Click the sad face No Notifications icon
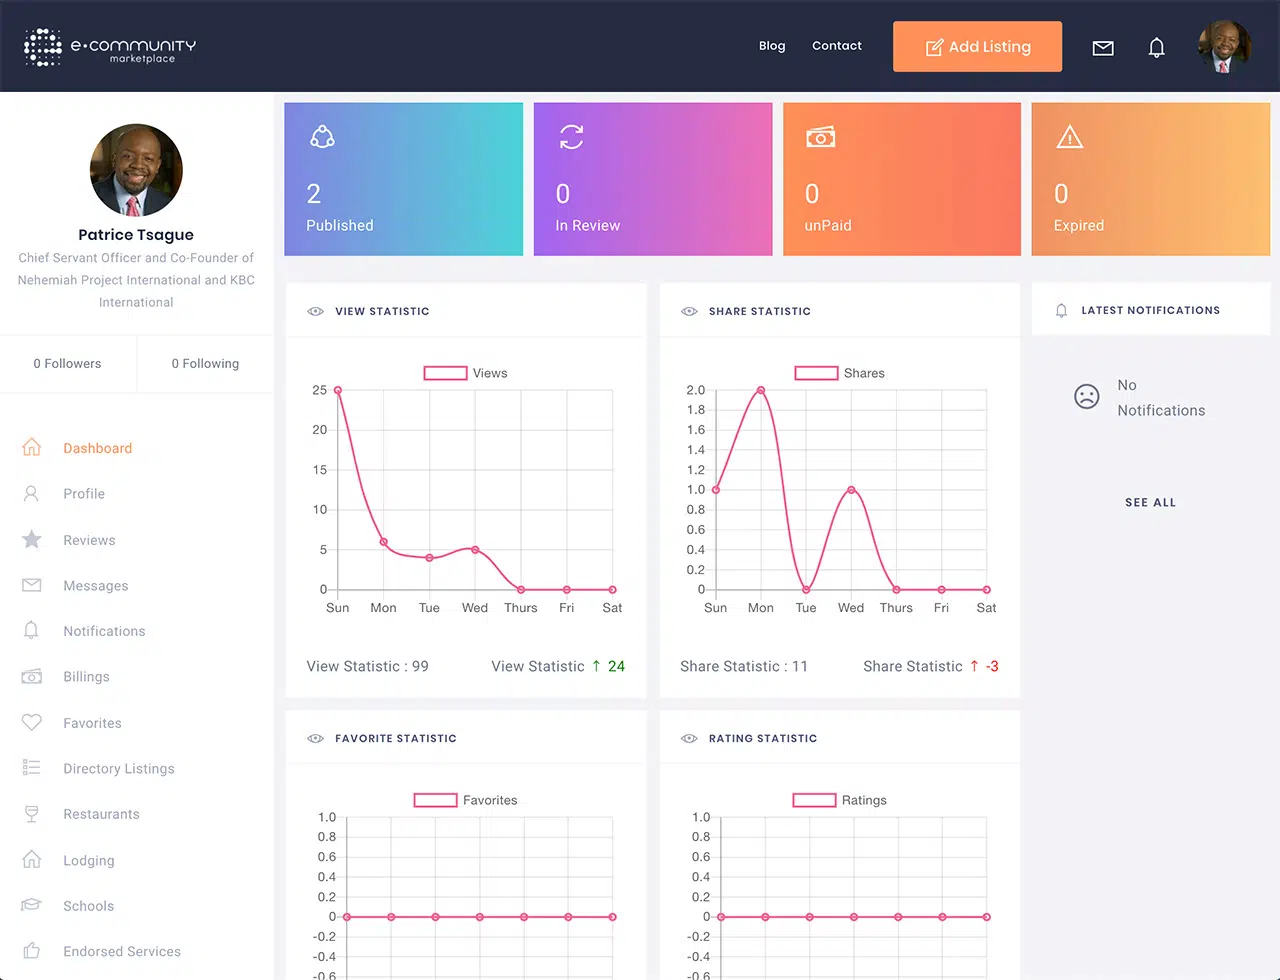This screenshot has width=1280, height=980. point(1086,396)
